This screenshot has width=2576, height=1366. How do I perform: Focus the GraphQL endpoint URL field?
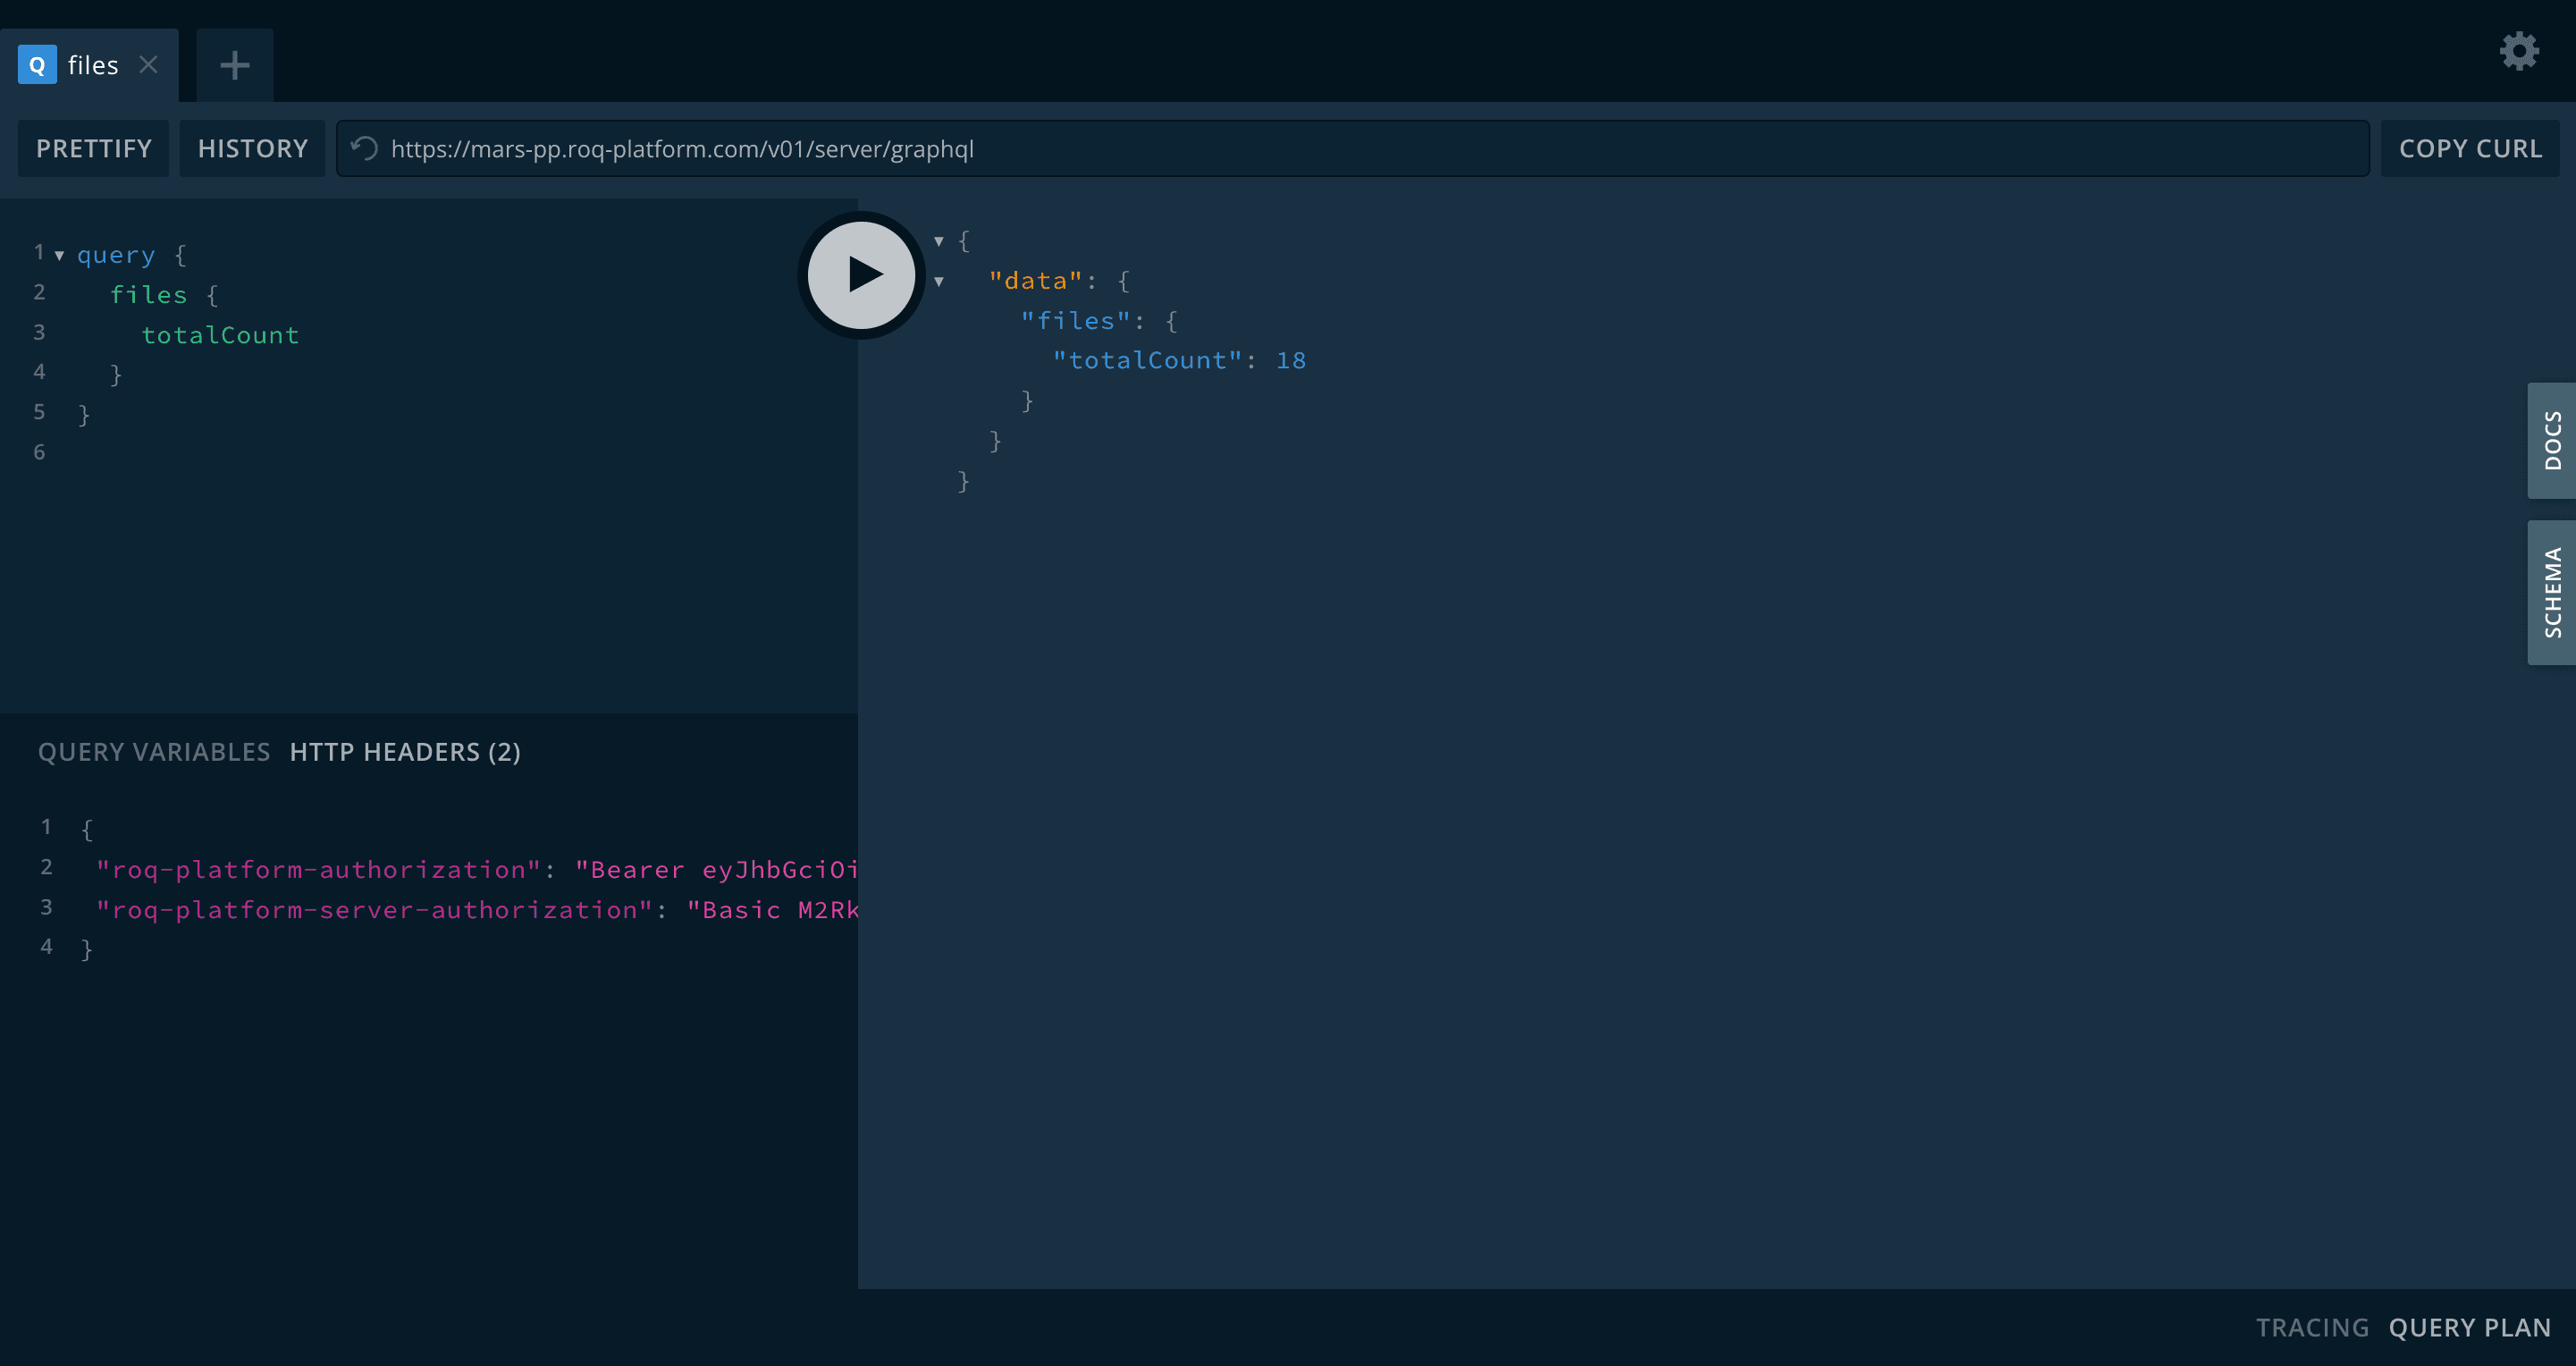click(x=1352, y=148)
